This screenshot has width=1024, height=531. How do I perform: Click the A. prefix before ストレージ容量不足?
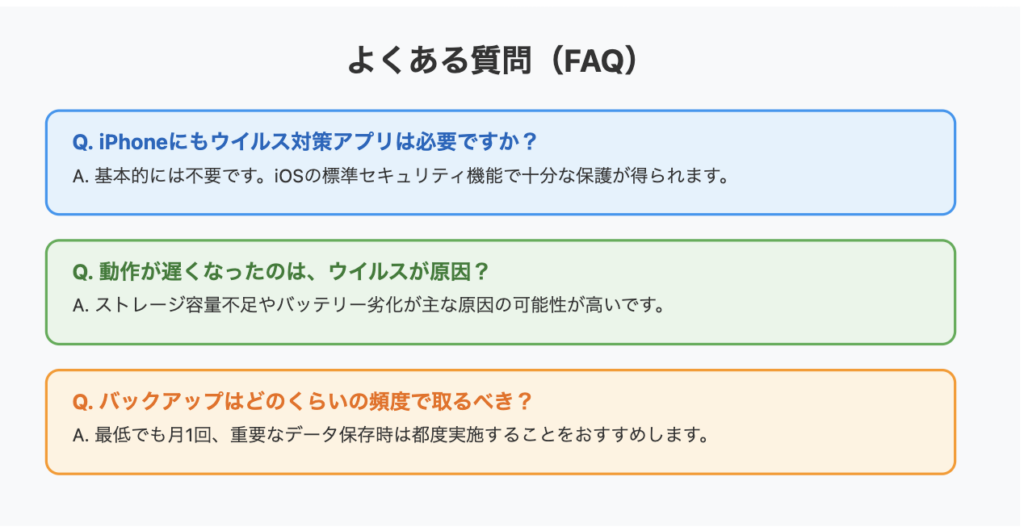80,306
